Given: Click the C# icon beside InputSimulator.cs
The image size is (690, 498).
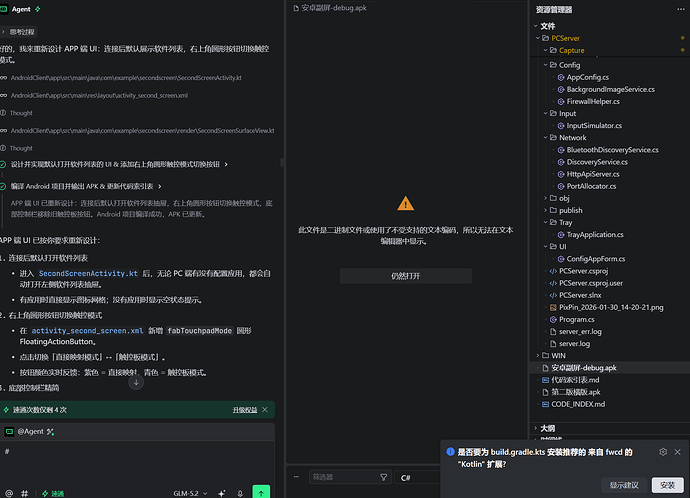Looking at the screenshot, I should pyautogui.click(x=561, y=126).
